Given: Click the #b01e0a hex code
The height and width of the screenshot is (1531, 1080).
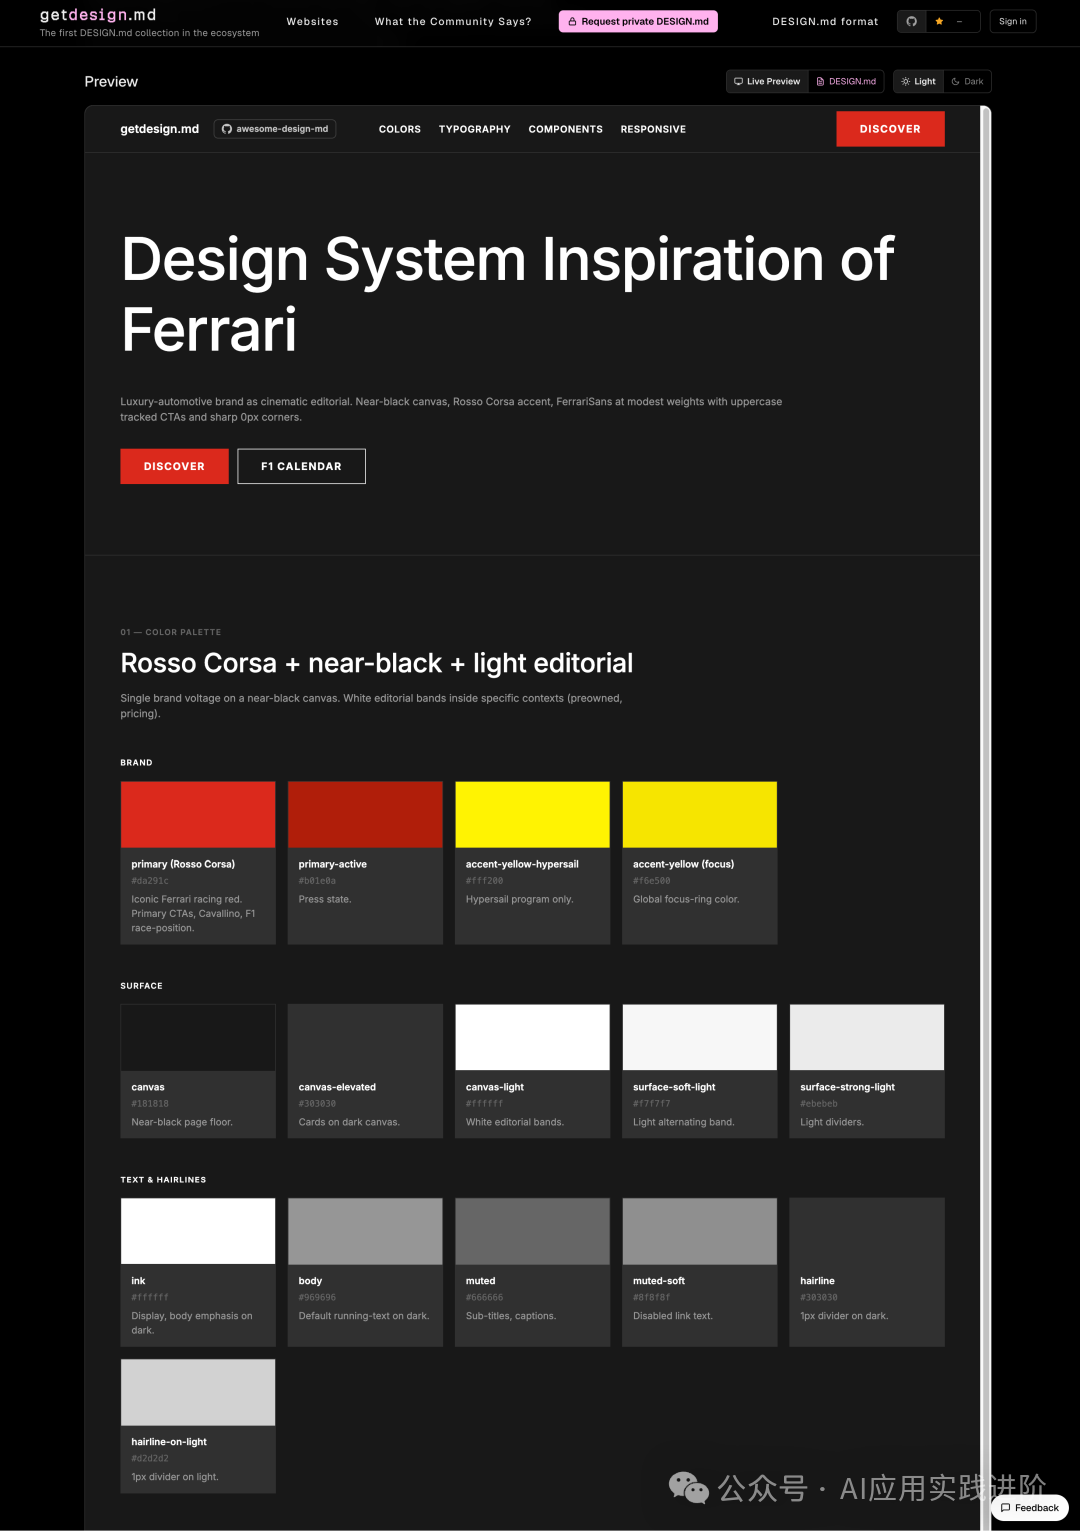Looking at the screenshot, I should coord(317,881).
